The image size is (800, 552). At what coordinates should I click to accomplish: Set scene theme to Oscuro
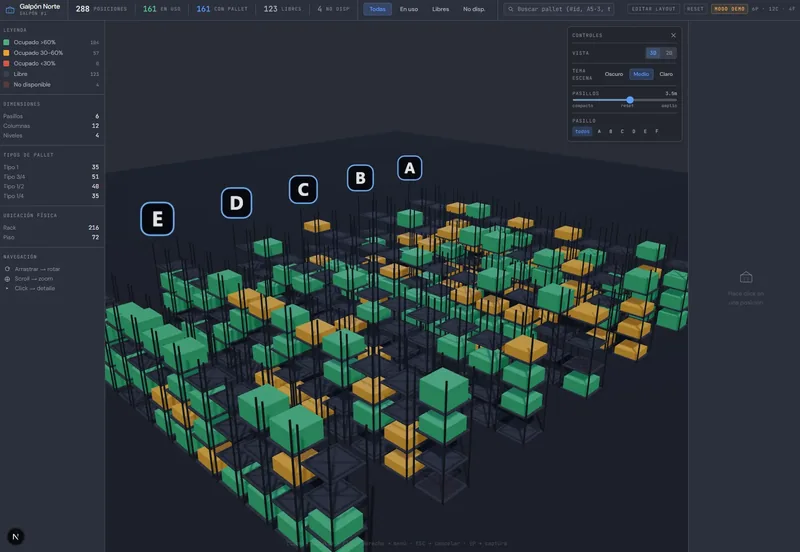pos(614,74)
